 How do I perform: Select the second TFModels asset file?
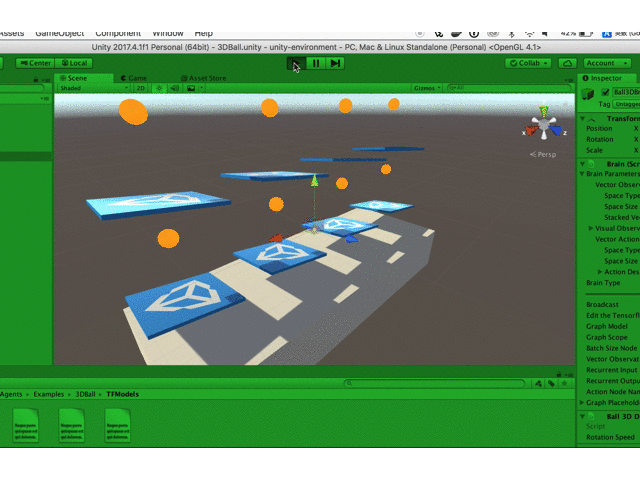click(x=71, y=425)
